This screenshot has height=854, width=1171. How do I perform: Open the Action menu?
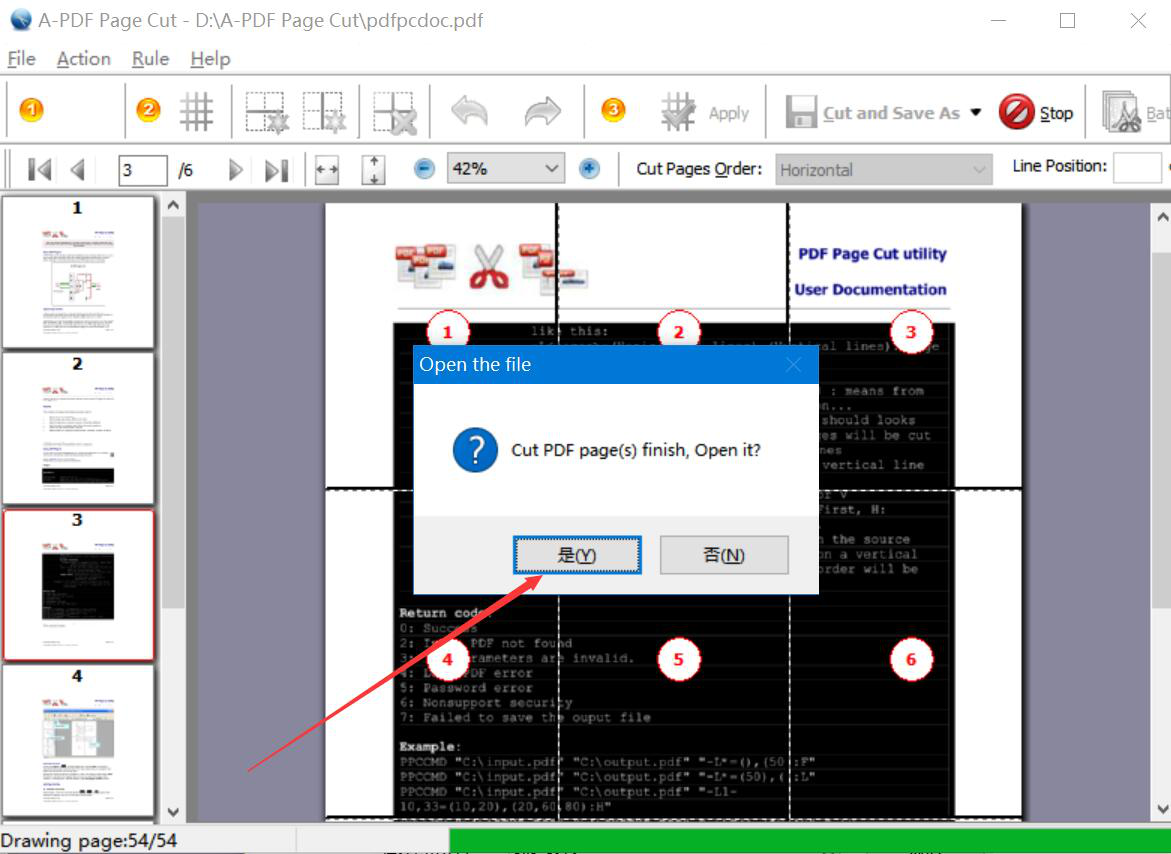coord(84,59)
